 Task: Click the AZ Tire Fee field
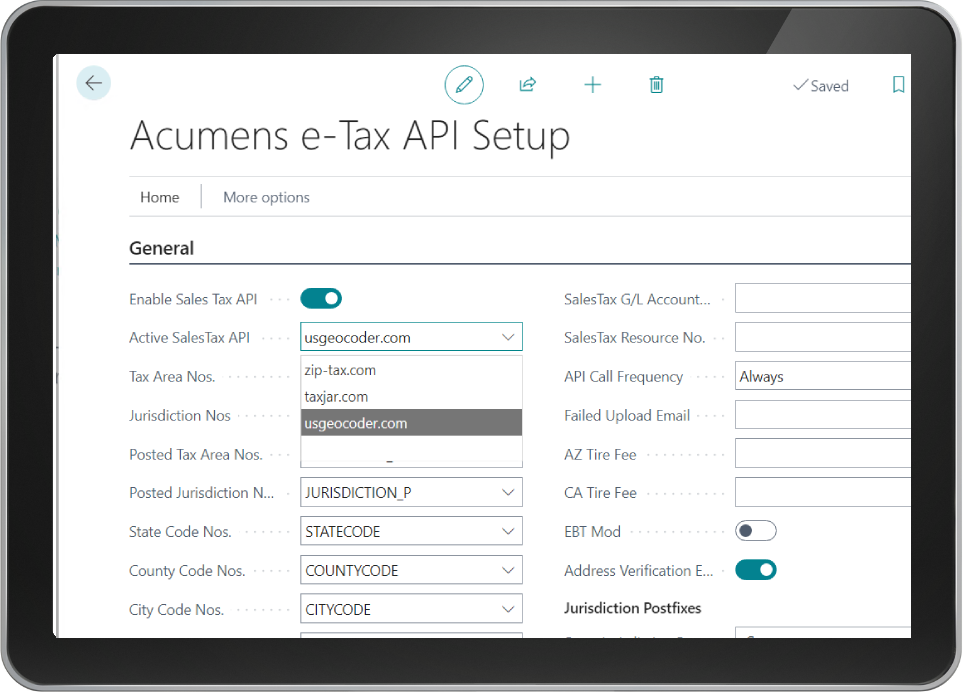(x=823, y=454)
